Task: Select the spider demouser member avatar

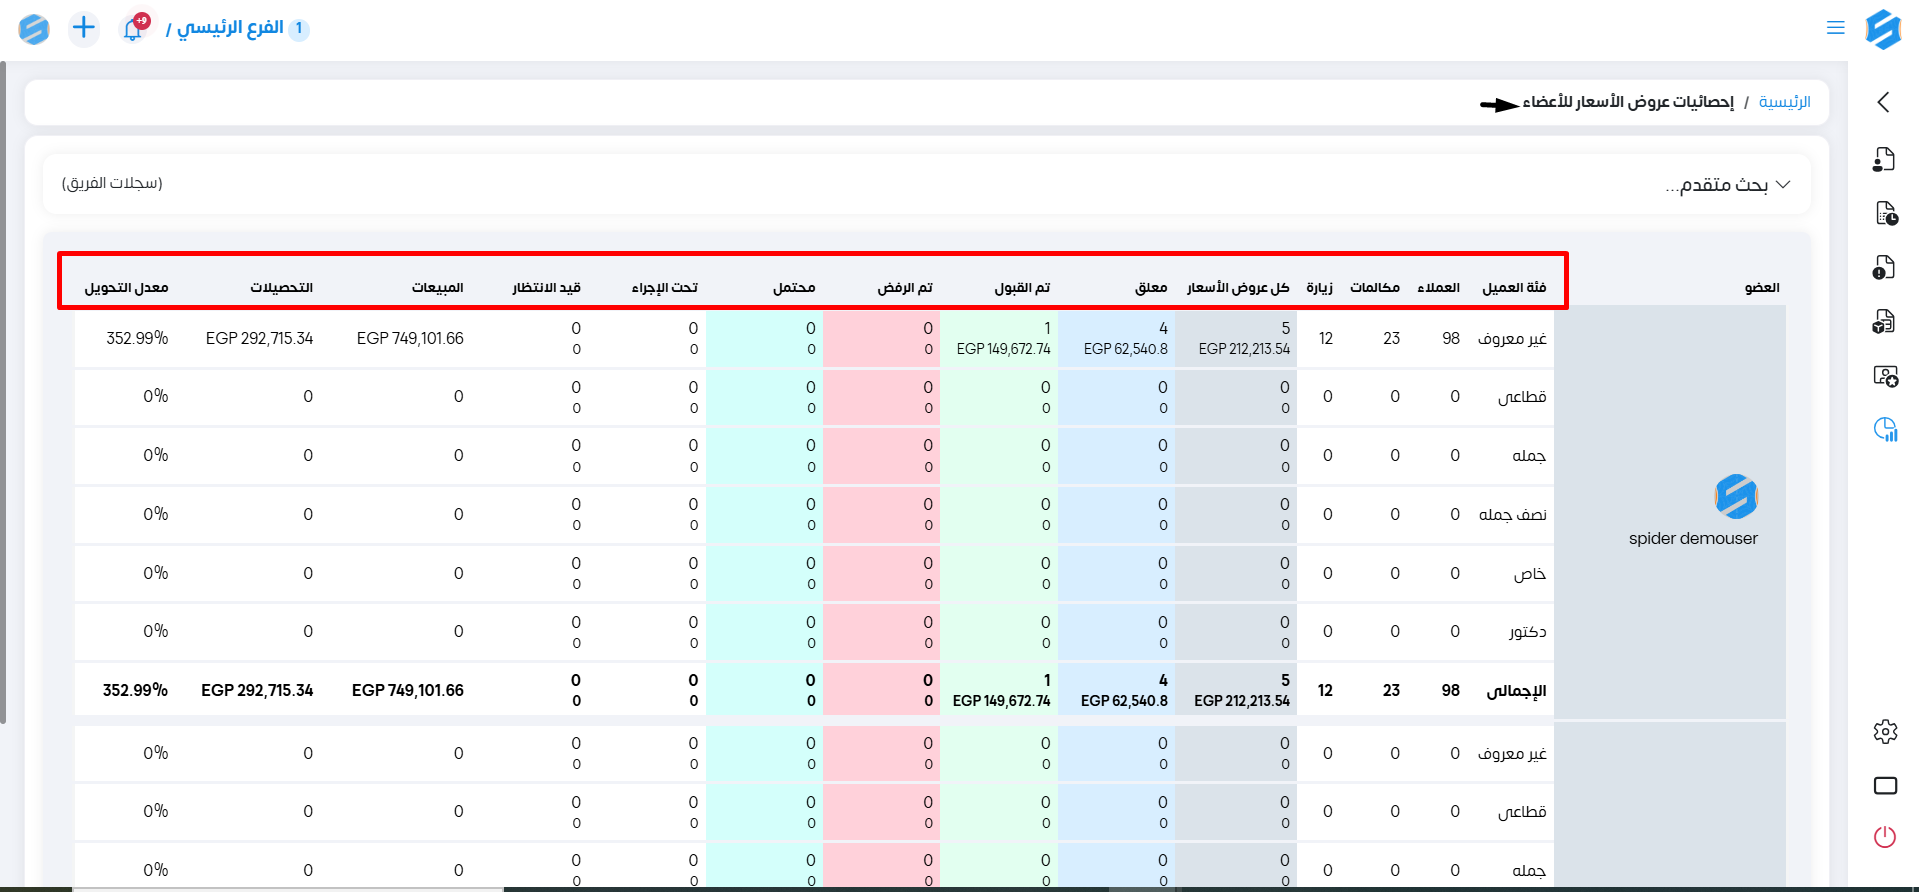Action: 1735,497
